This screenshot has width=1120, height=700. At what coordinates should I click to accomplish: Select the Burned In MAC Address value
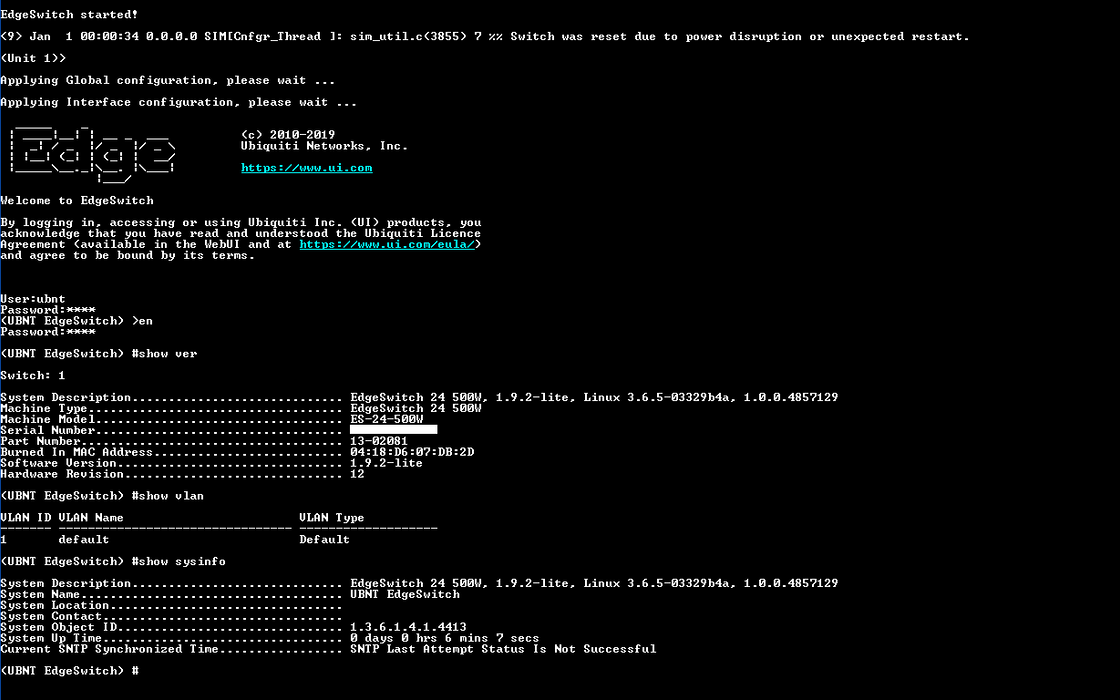[x=412, y=452]
